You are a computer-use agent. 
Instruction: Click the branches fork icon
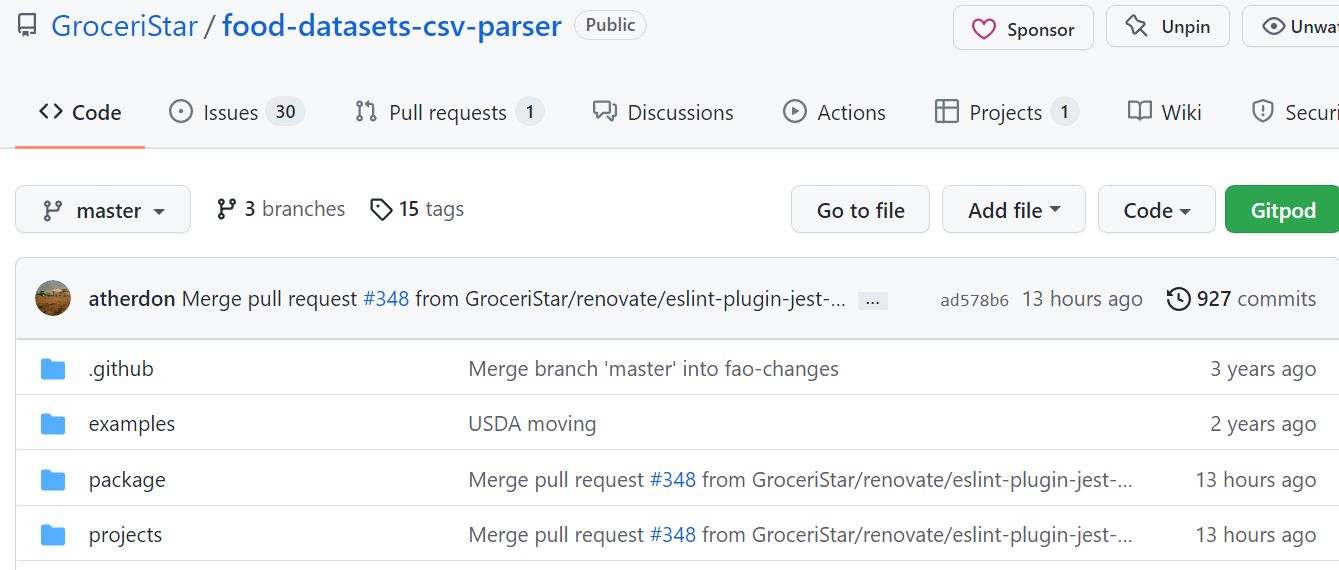pos(227,209)
